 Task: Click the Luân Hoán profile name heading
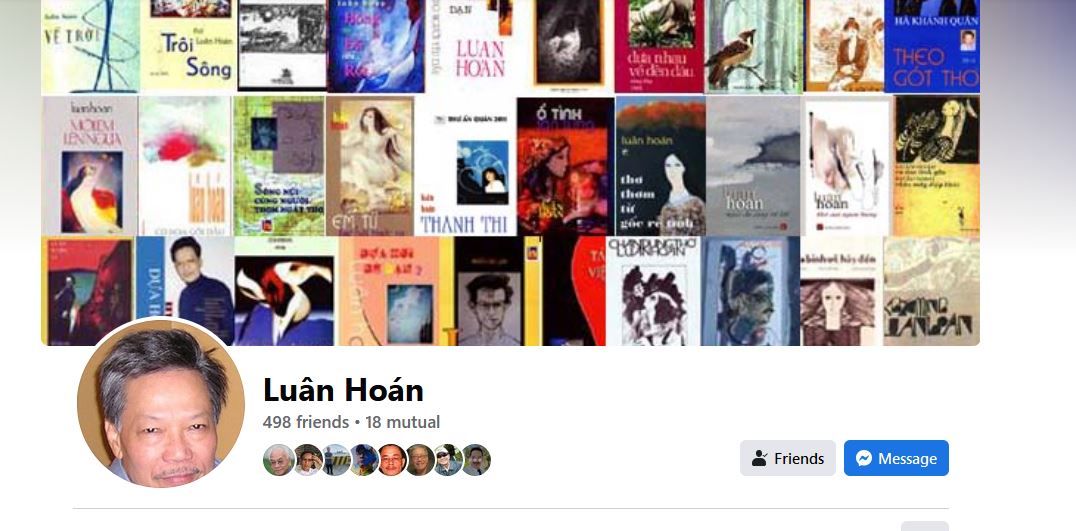[343, 390]
